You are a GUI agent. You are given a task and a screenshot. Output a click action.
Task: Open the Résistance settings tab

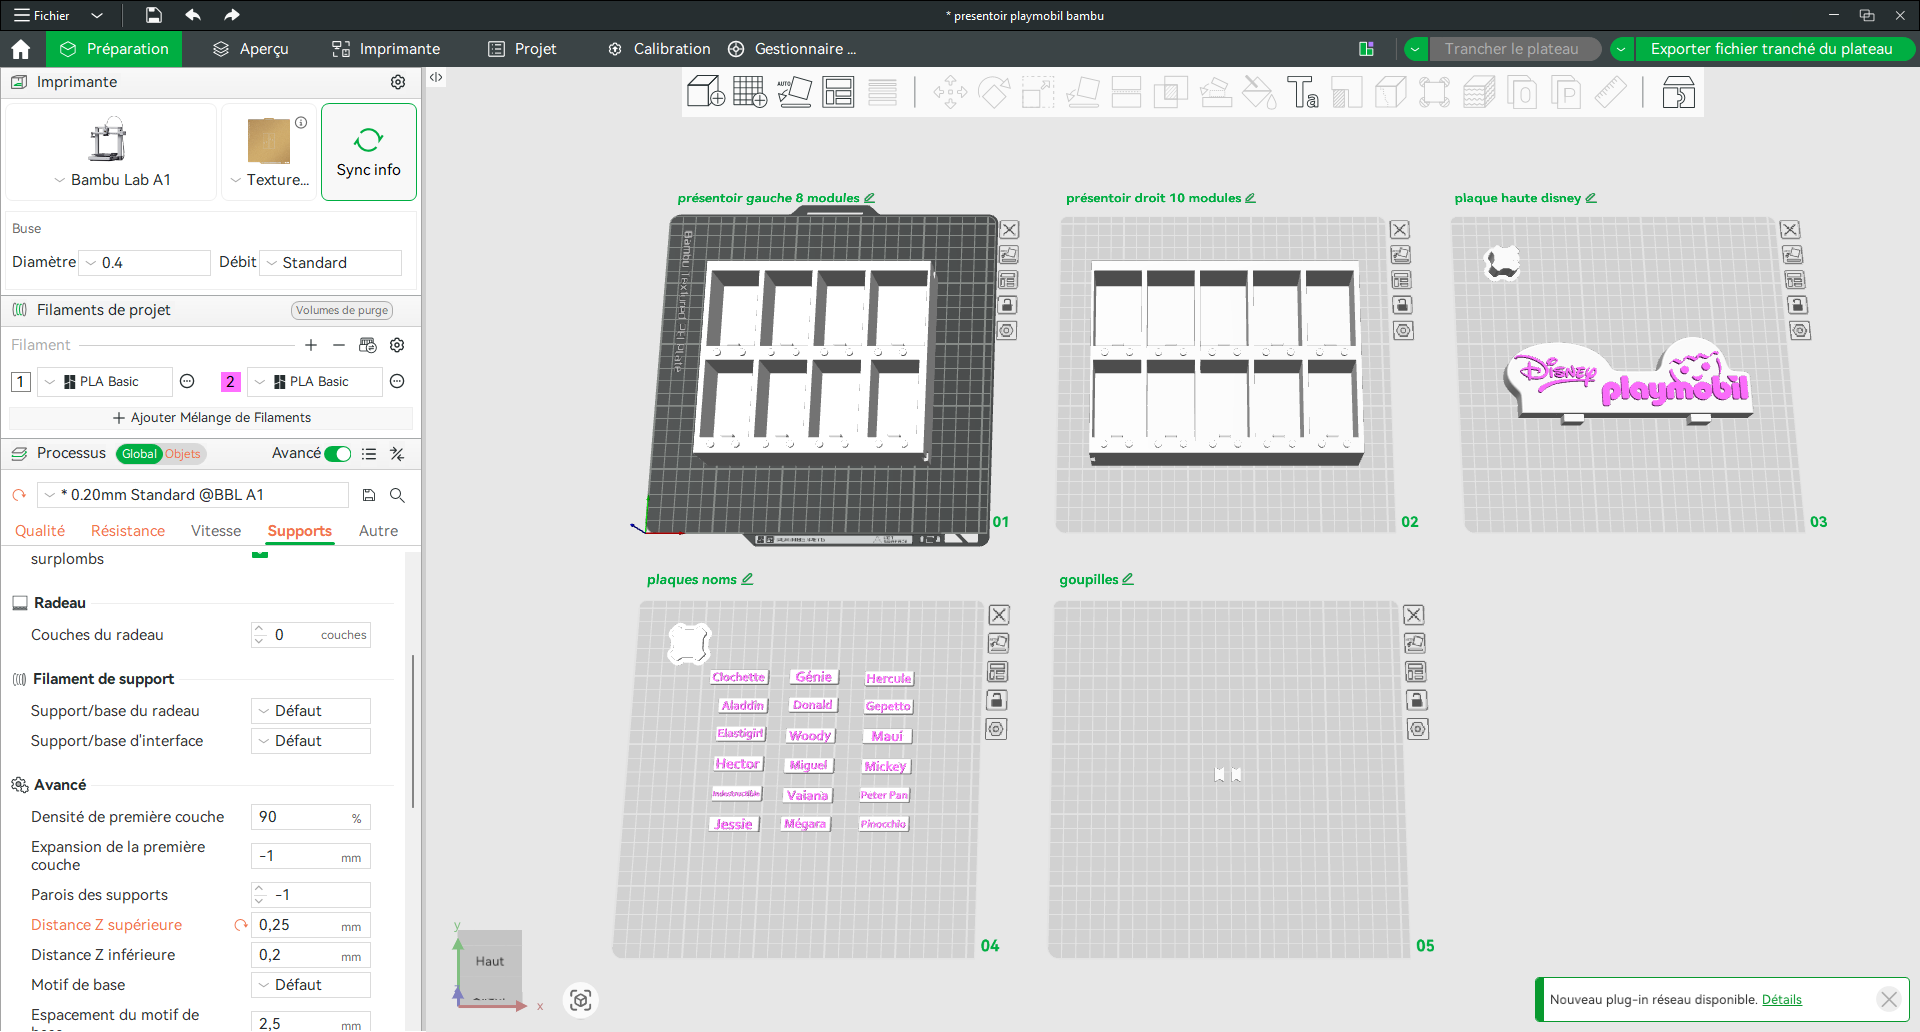point(128,531)
